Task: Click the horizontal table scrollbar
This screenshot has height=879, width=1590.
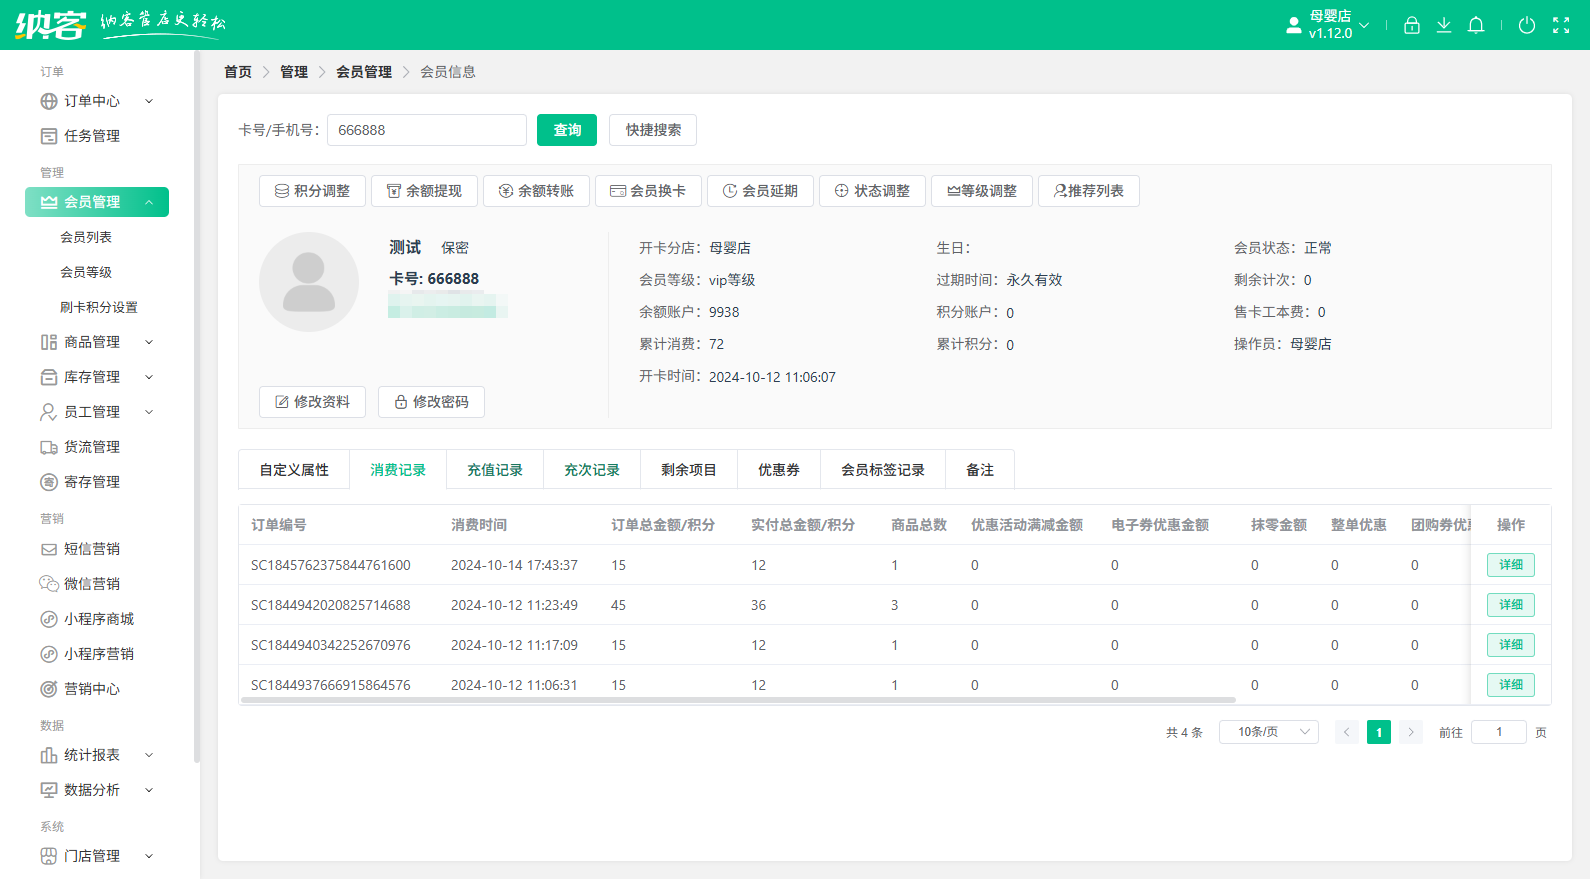Action: (738, 700)
